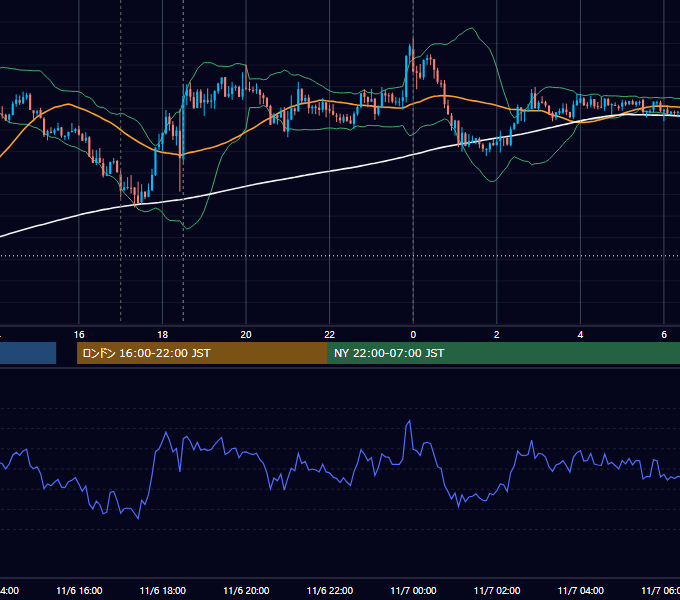Select the 2 hour label on time axis

click(497, 335)
